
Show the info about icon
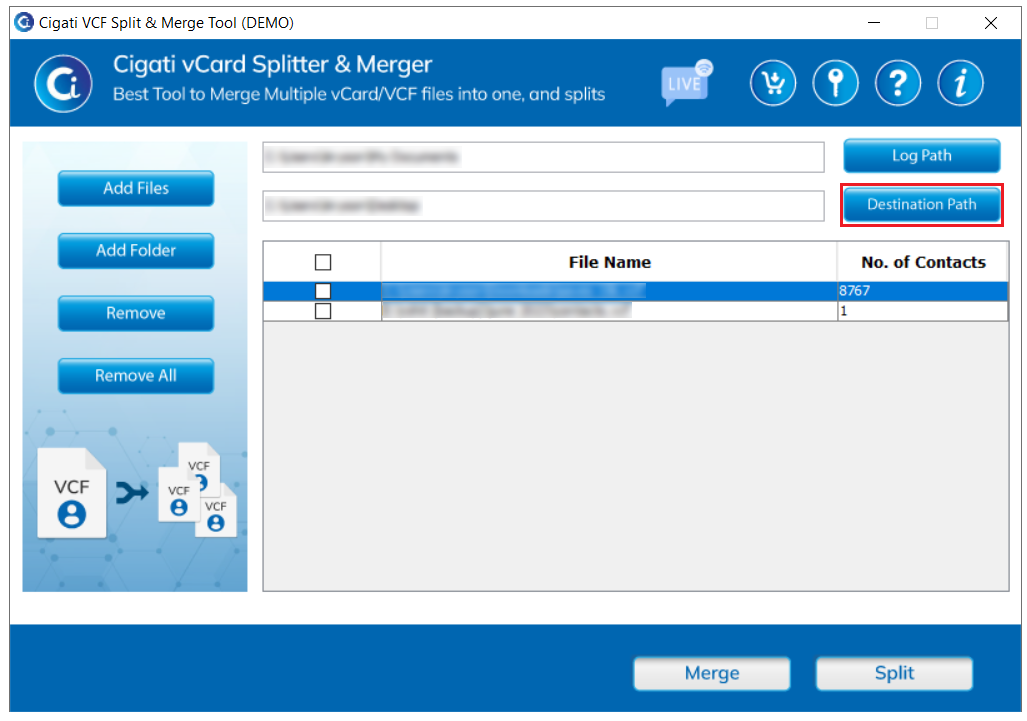coord(960,83)
